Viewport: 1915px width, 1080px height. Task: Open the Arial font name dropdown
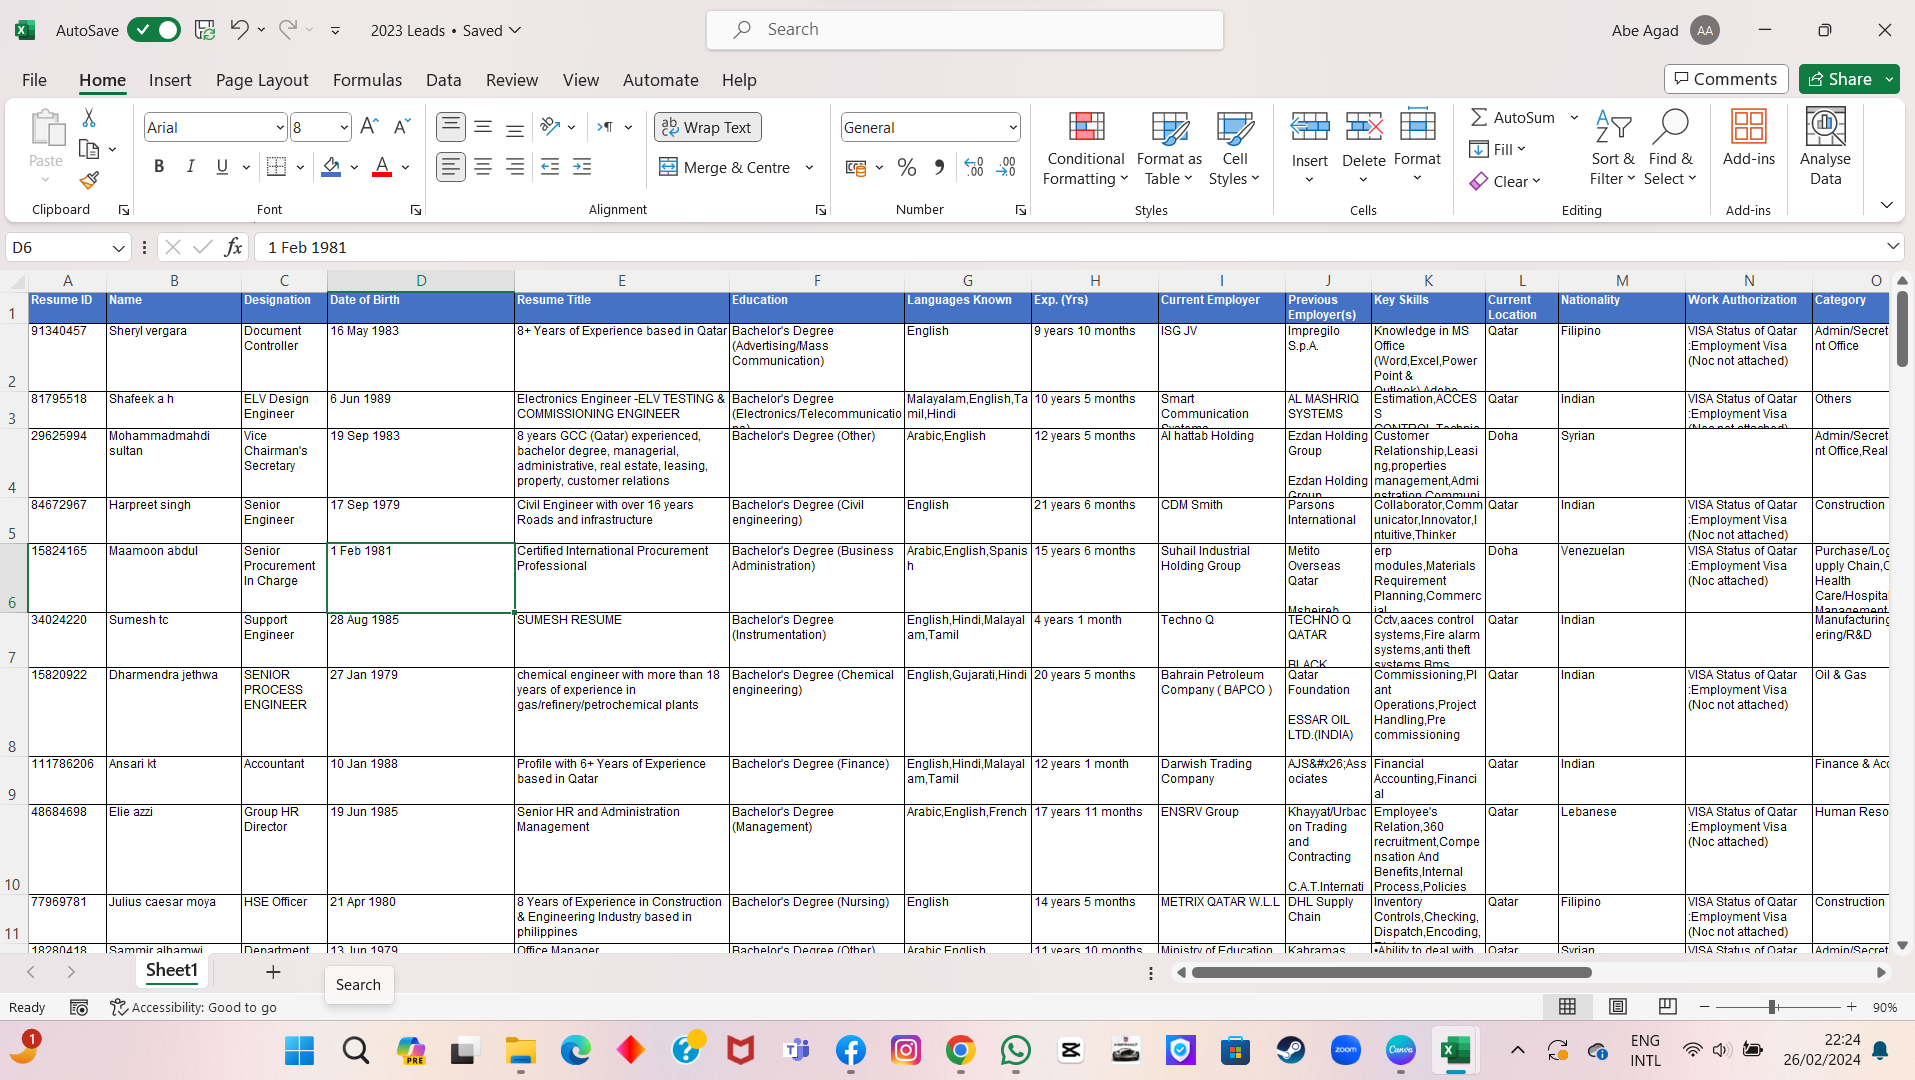[x=279, y=127]
